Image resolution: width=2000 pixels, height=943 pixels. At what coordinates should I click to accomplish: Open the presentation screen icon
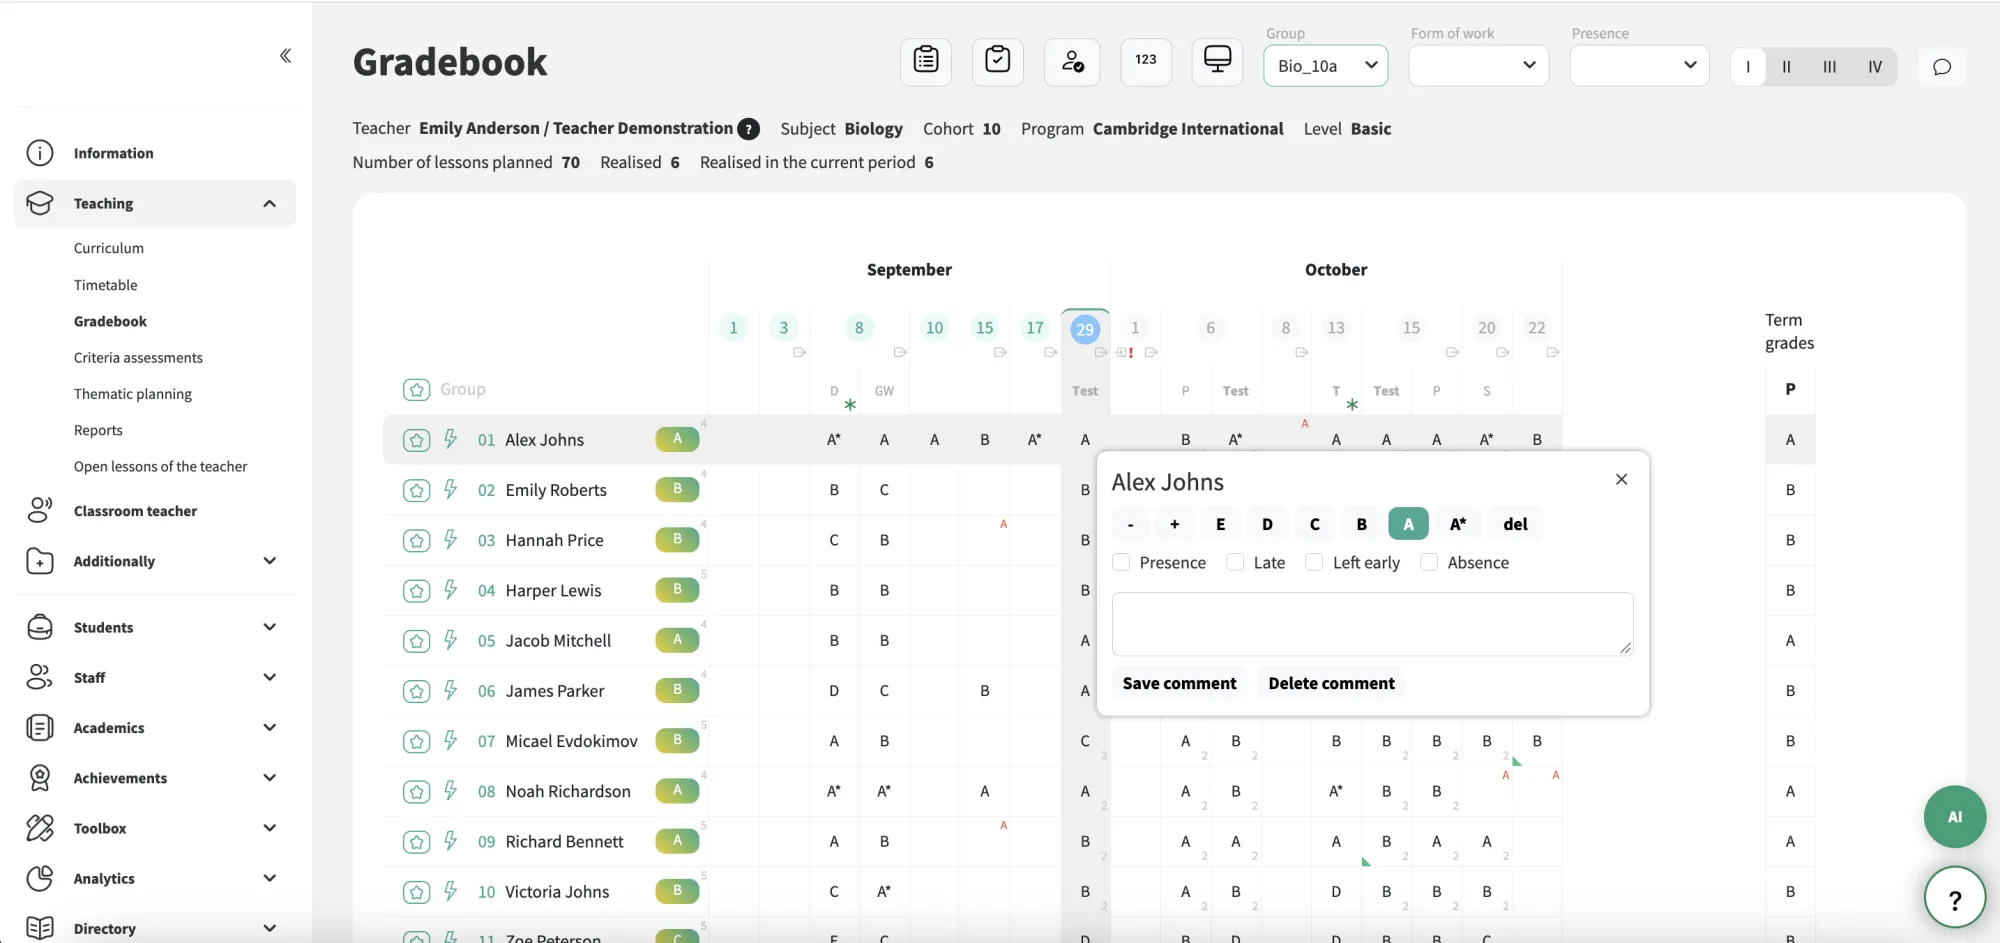click(x=1217, y=60)
